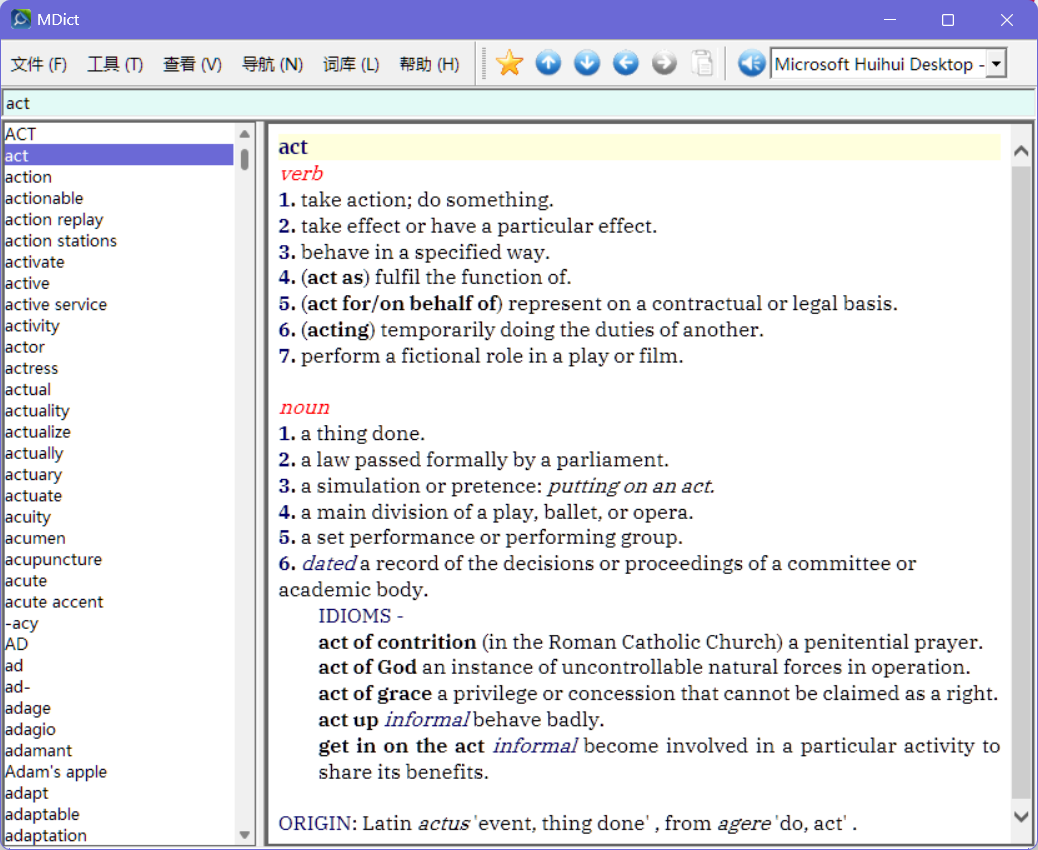Expand the Microsoft Huihui Desktop voice dropdown
The image size is (1038, 850).
(x=996, y=64)
